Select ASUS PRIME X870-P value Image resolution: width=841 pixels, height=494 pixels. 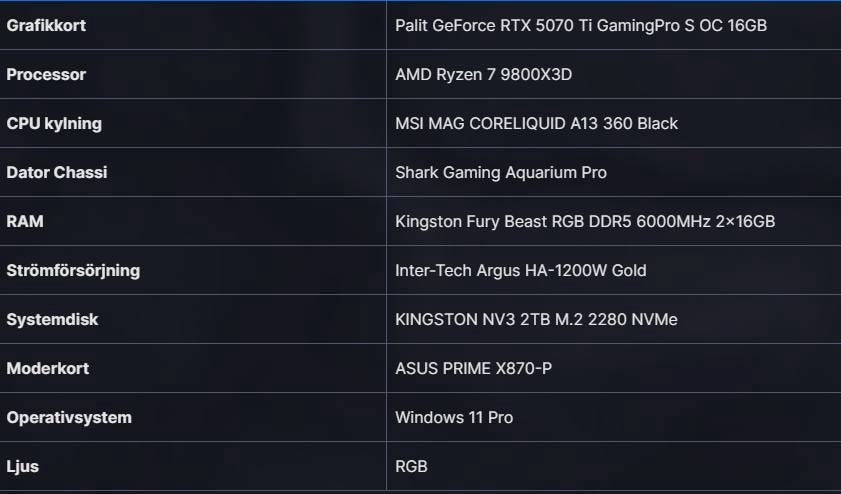click(x=473, y=369)
